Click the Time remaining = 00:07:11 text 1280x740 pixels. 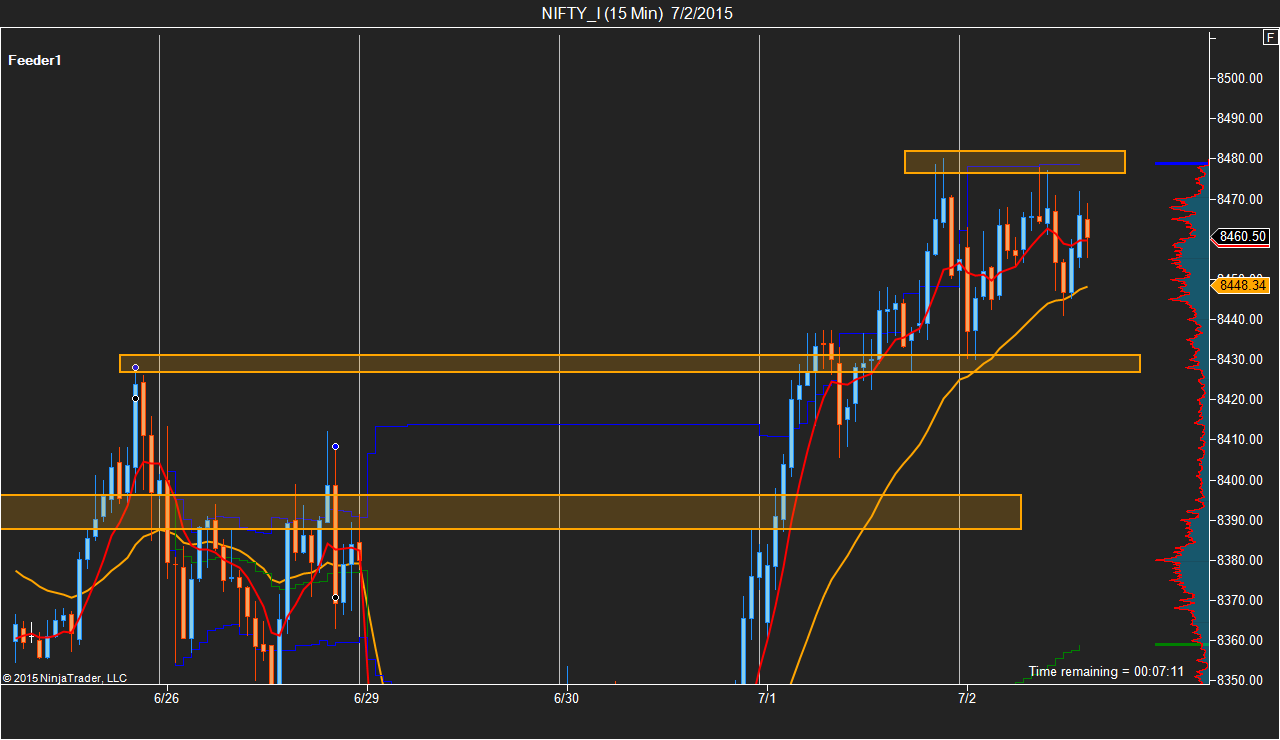pyautogui.click(x=1106, y=671)
